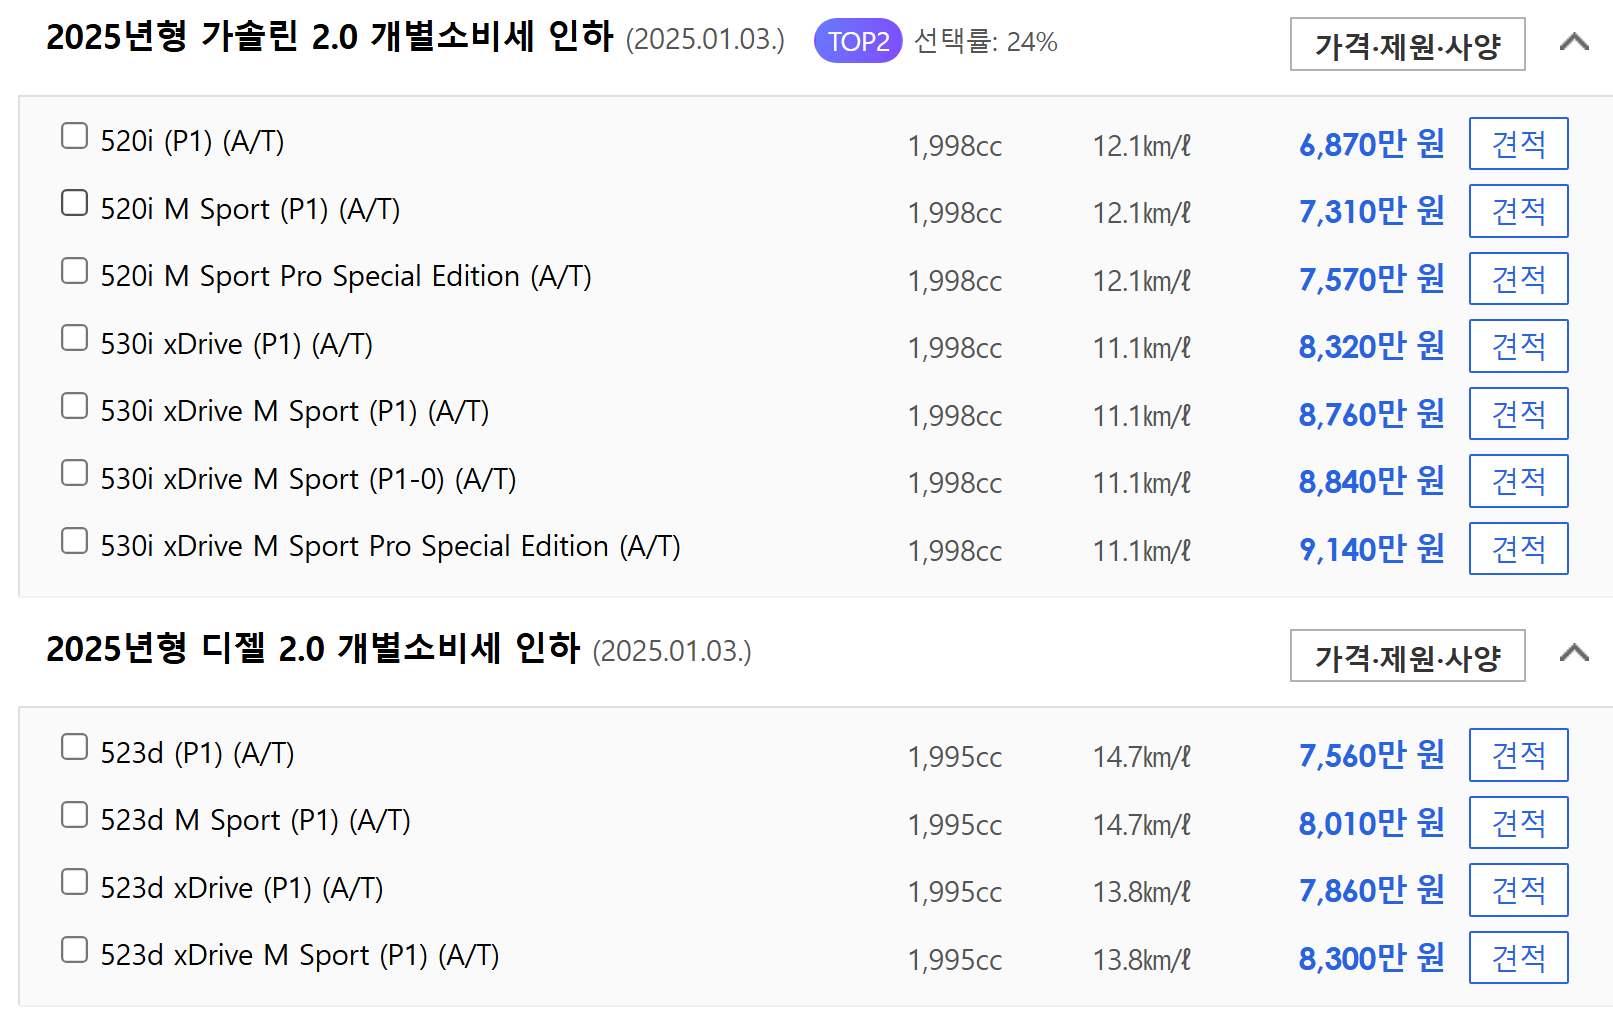The height and width of the screenshot is (1011, 1613).
Task: Click 견적 for the 9,140만 원 trim
Action: (x=1518, y=549)
